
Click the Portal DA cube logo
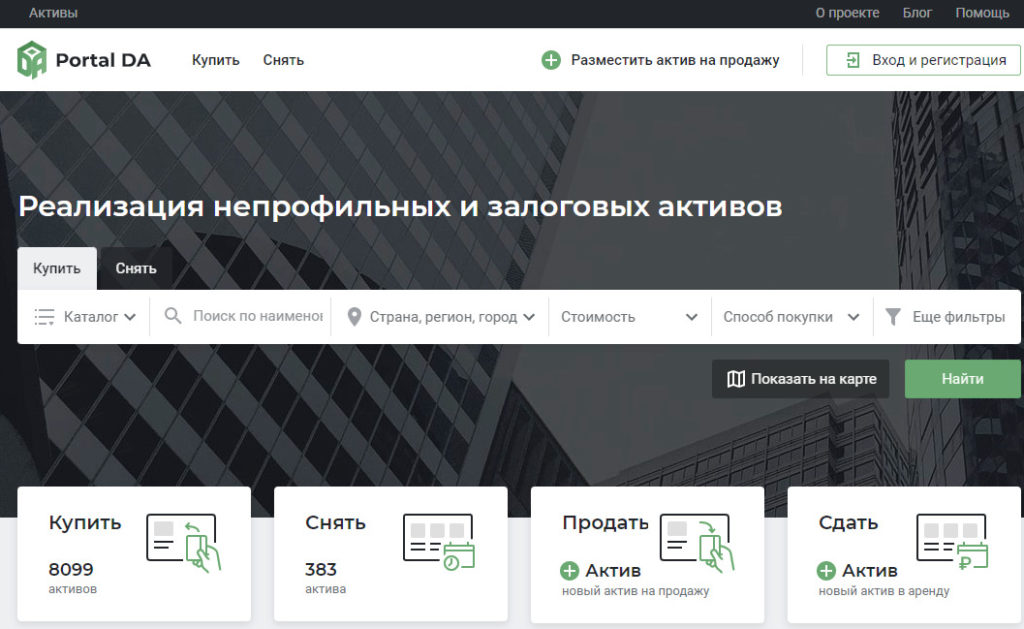pos(31,60)
